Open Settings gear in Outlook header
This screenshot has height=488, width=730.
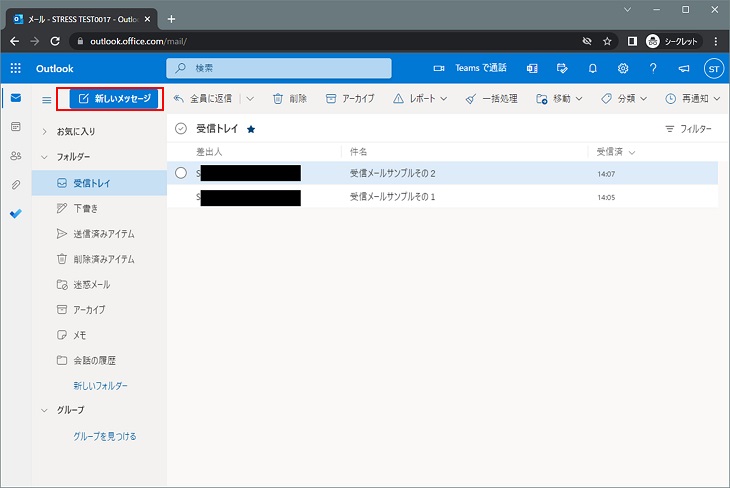click(x=623, y=68)
